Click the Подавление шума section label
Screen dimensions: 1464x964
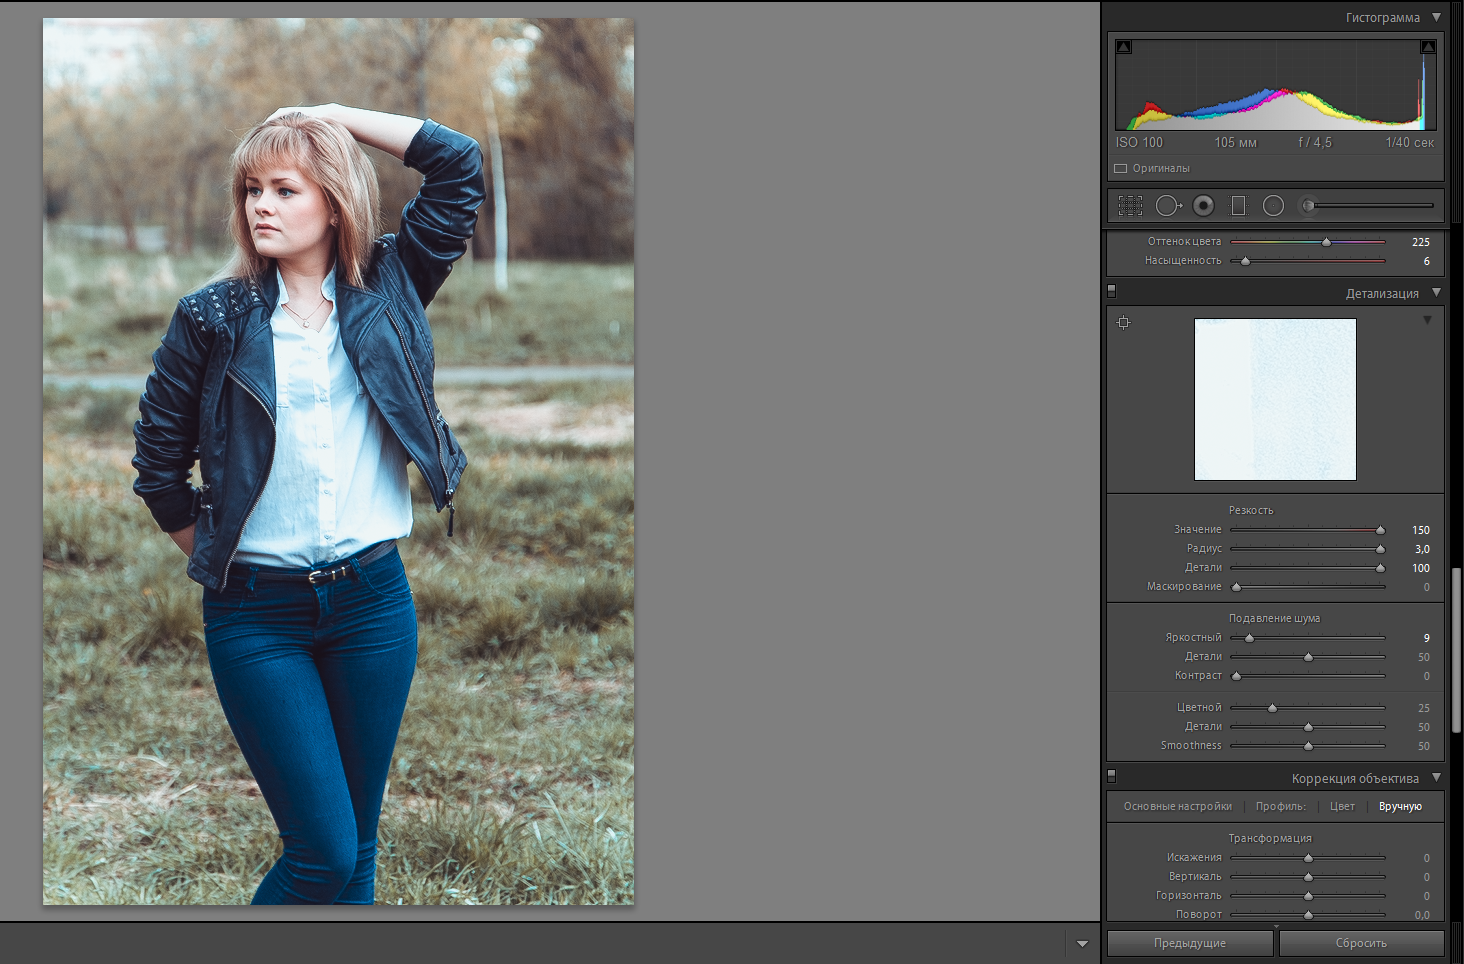1274,618
